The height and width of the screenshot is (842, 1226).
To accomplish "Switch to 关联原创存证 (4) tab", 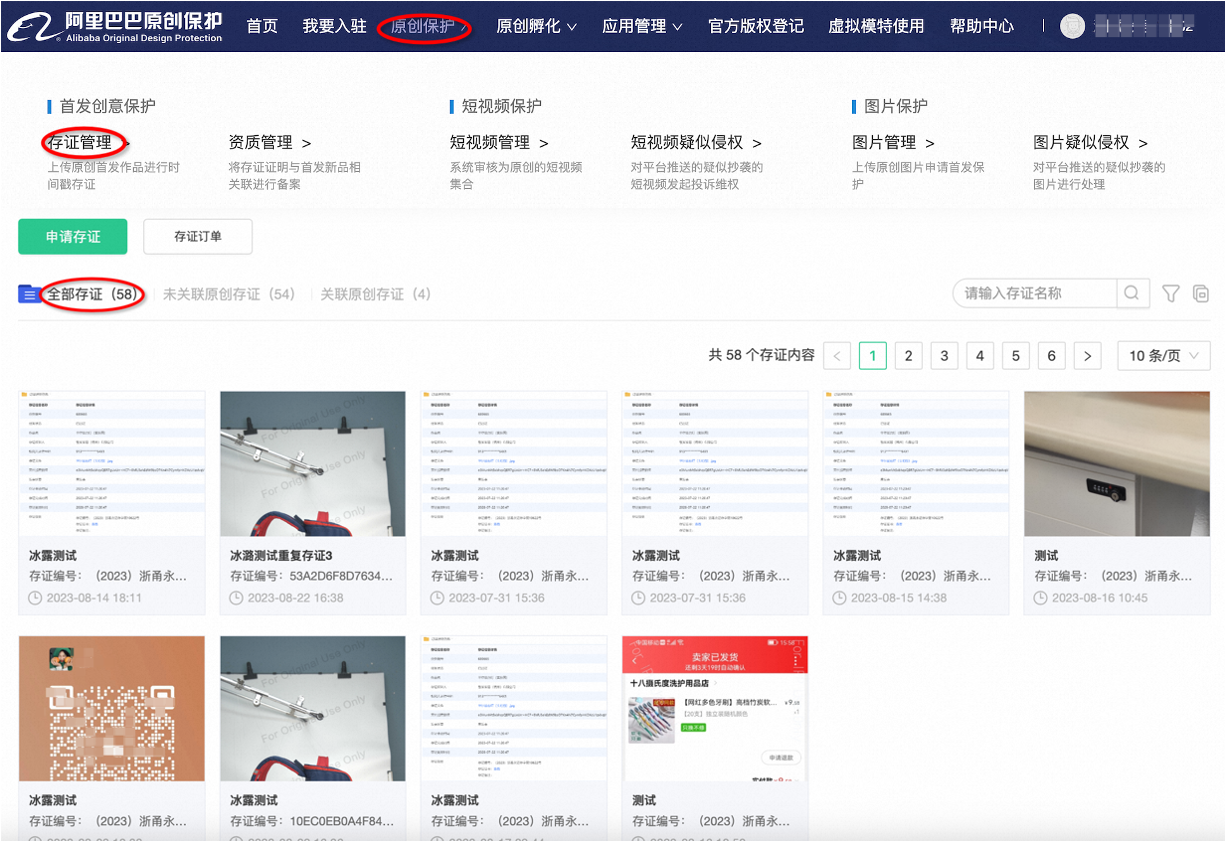I will pyautogui.click(x=375, y=294).
